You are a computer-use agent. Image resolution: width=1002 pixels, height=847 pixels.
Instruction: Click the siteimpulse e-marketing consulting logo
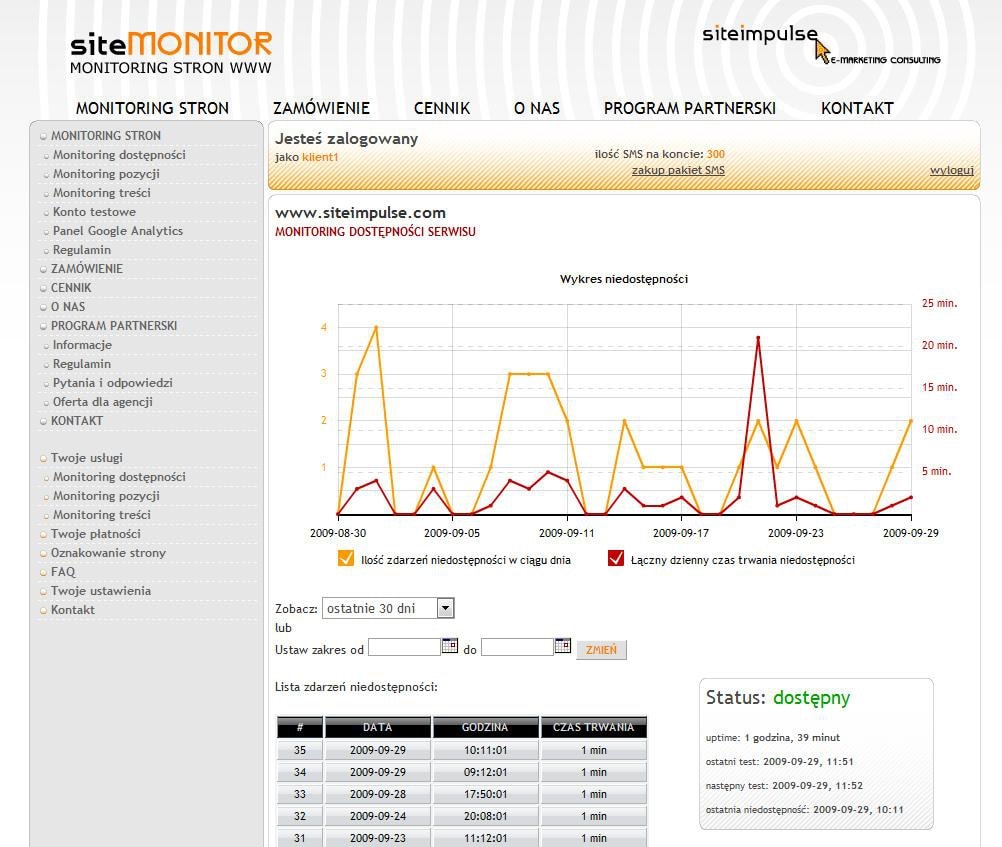coord(821,45)
